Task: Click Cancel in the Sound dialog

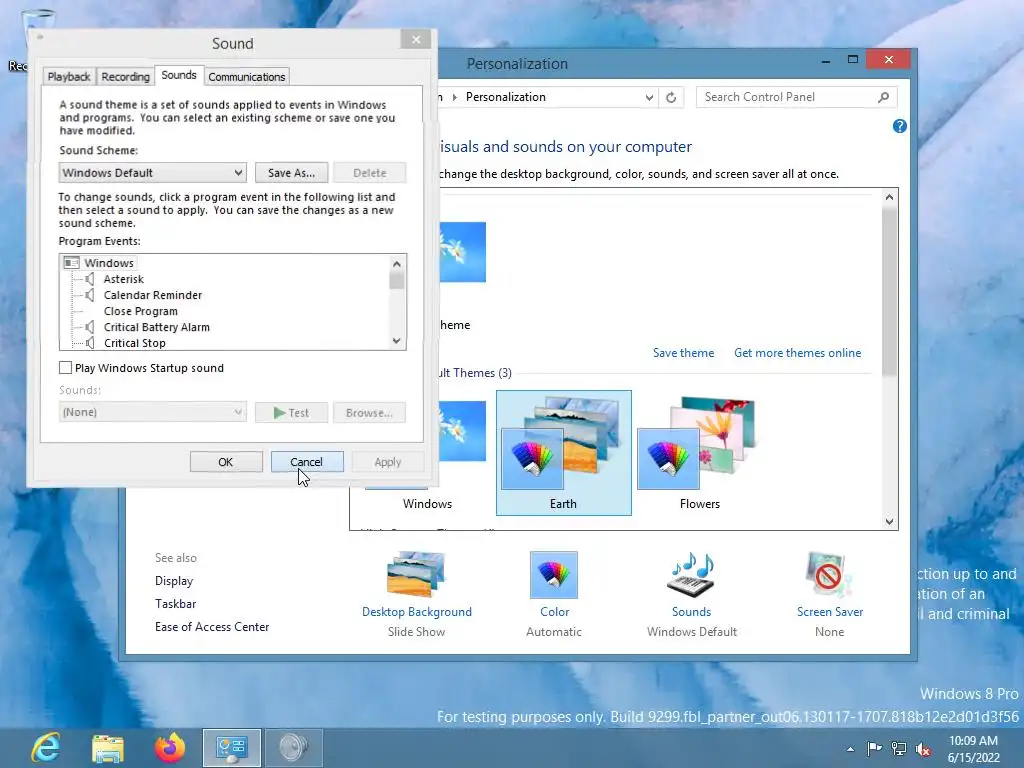Action: click(x=307, y=462)
